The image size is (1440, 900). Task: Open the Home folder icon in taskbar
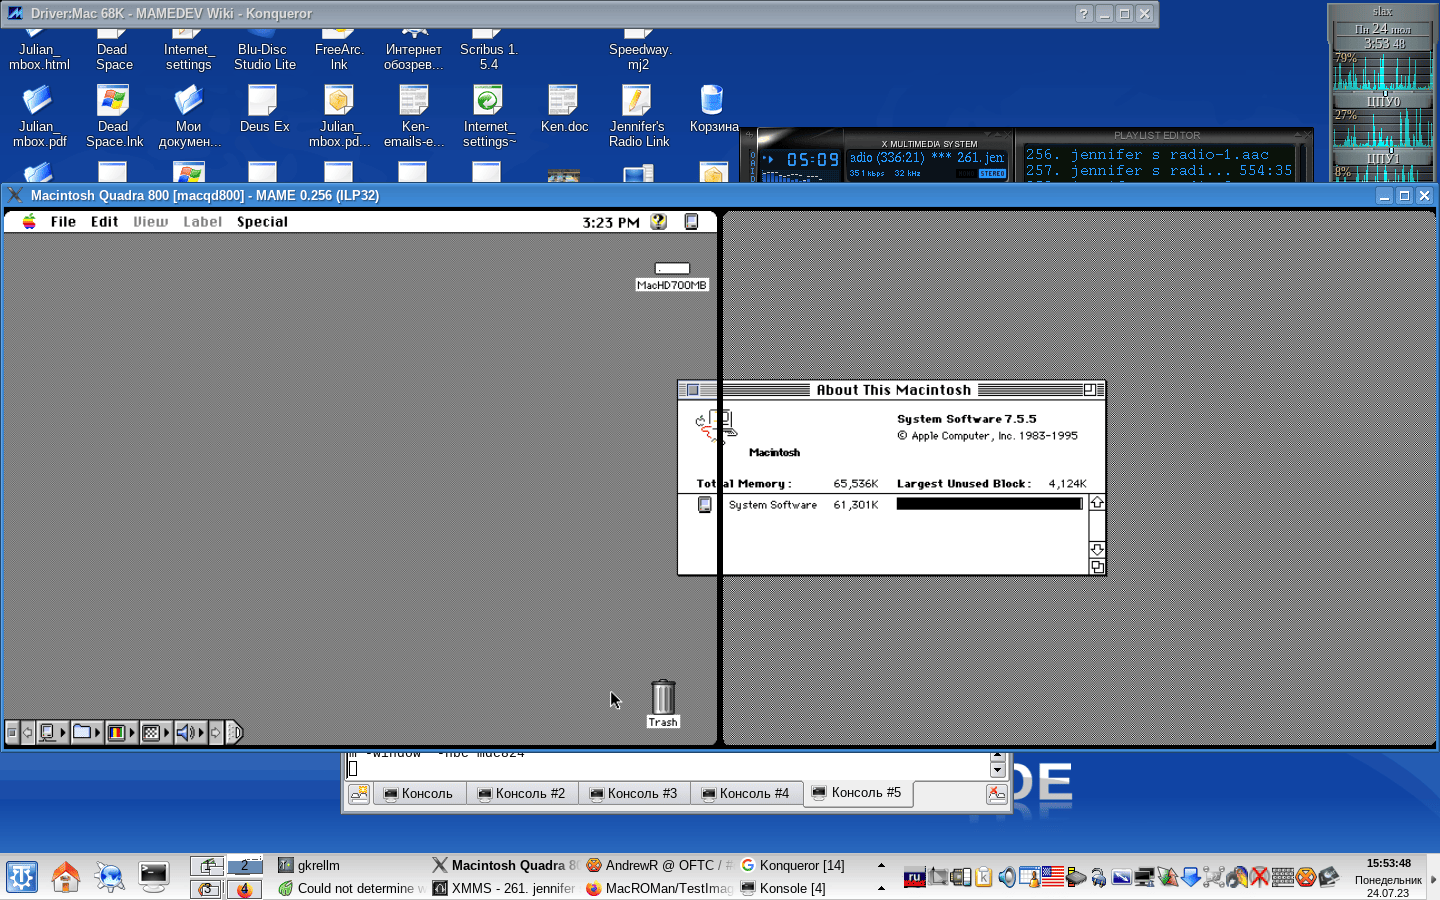(x=65, y=877)
